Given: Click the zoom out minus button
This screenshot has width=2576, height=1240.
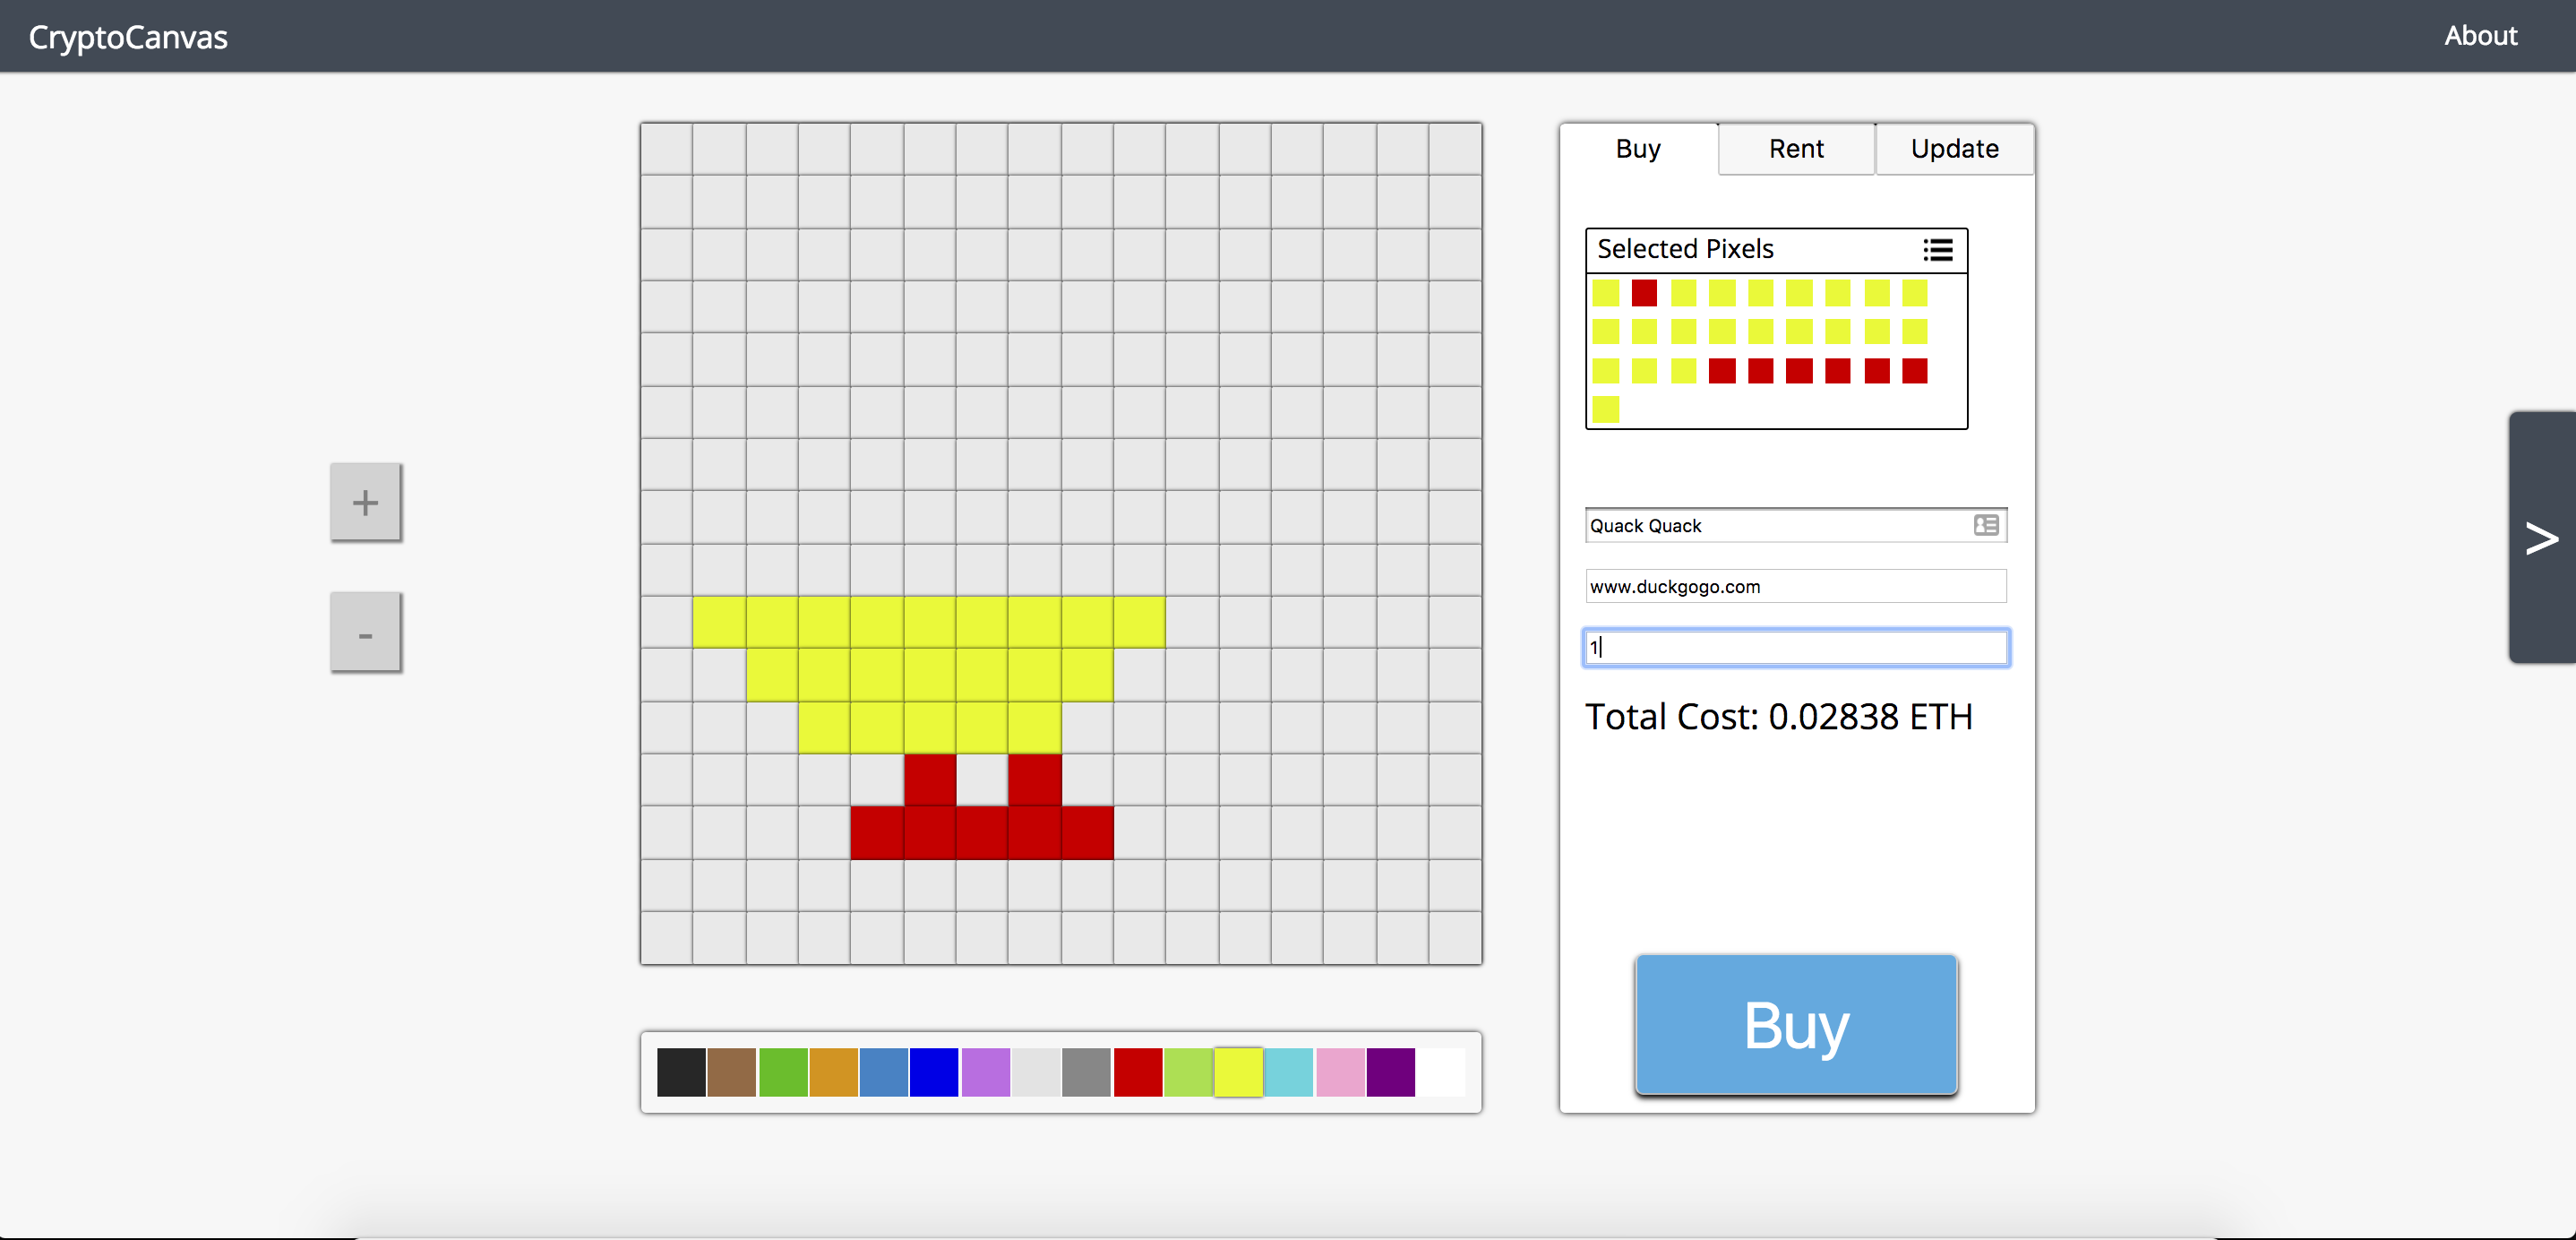Looking at the screenshot, I should pos(365,632).
